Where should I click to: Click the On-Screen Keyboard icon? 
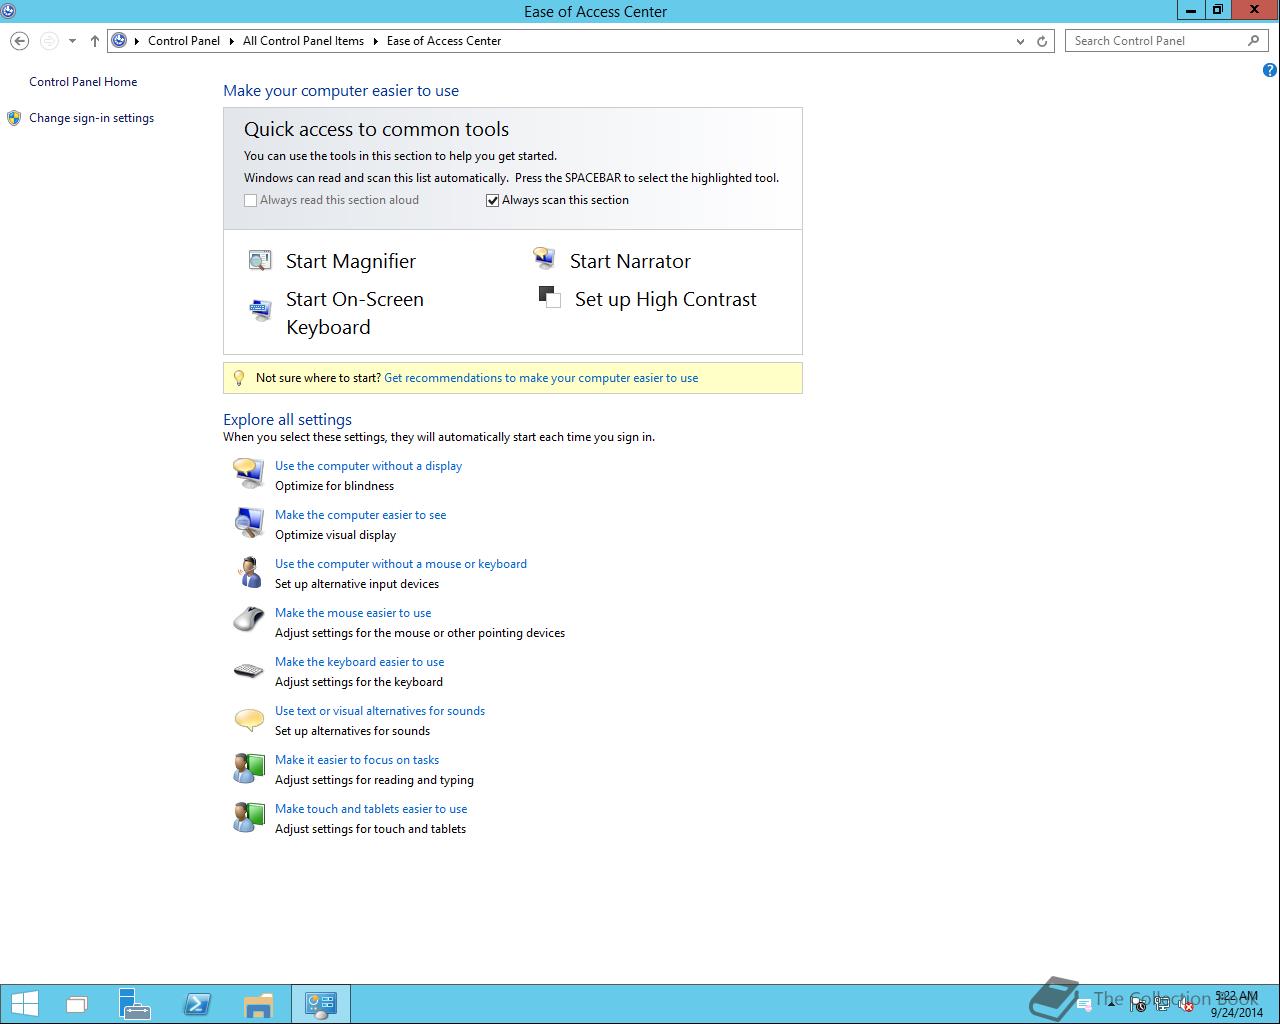(260, 309)
